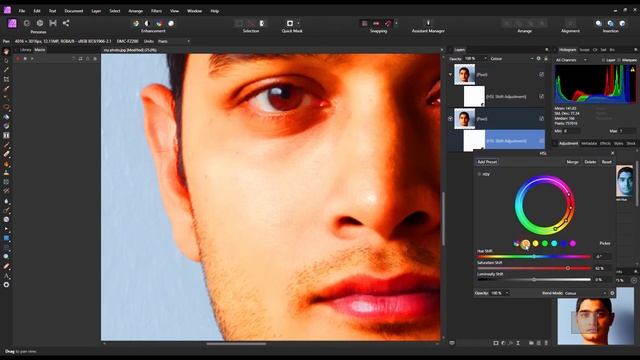Open the Export Persona
This screenshot has width=640, height=360.
pyautogui.click(x=66, y=23)
